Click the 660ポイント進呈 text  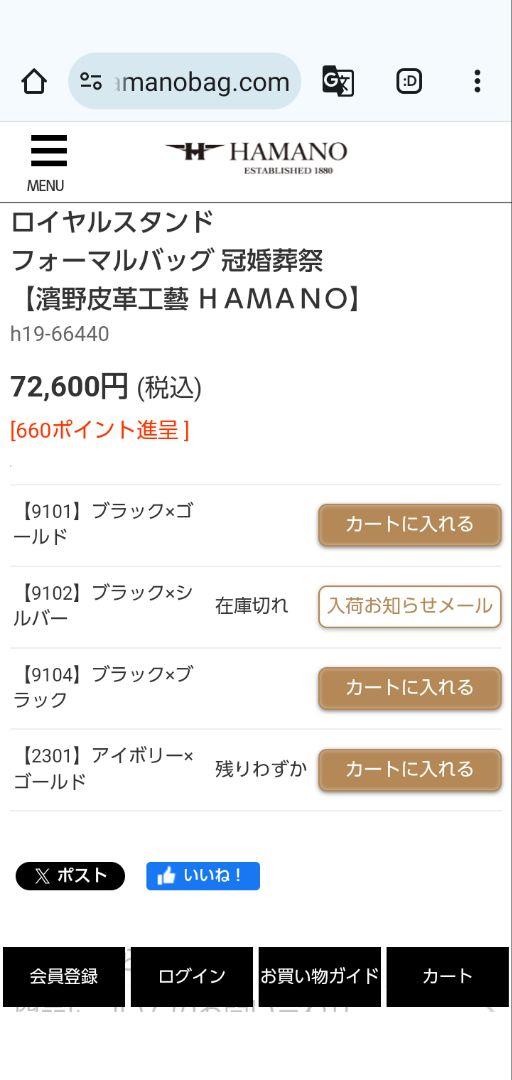pos(99,430)
